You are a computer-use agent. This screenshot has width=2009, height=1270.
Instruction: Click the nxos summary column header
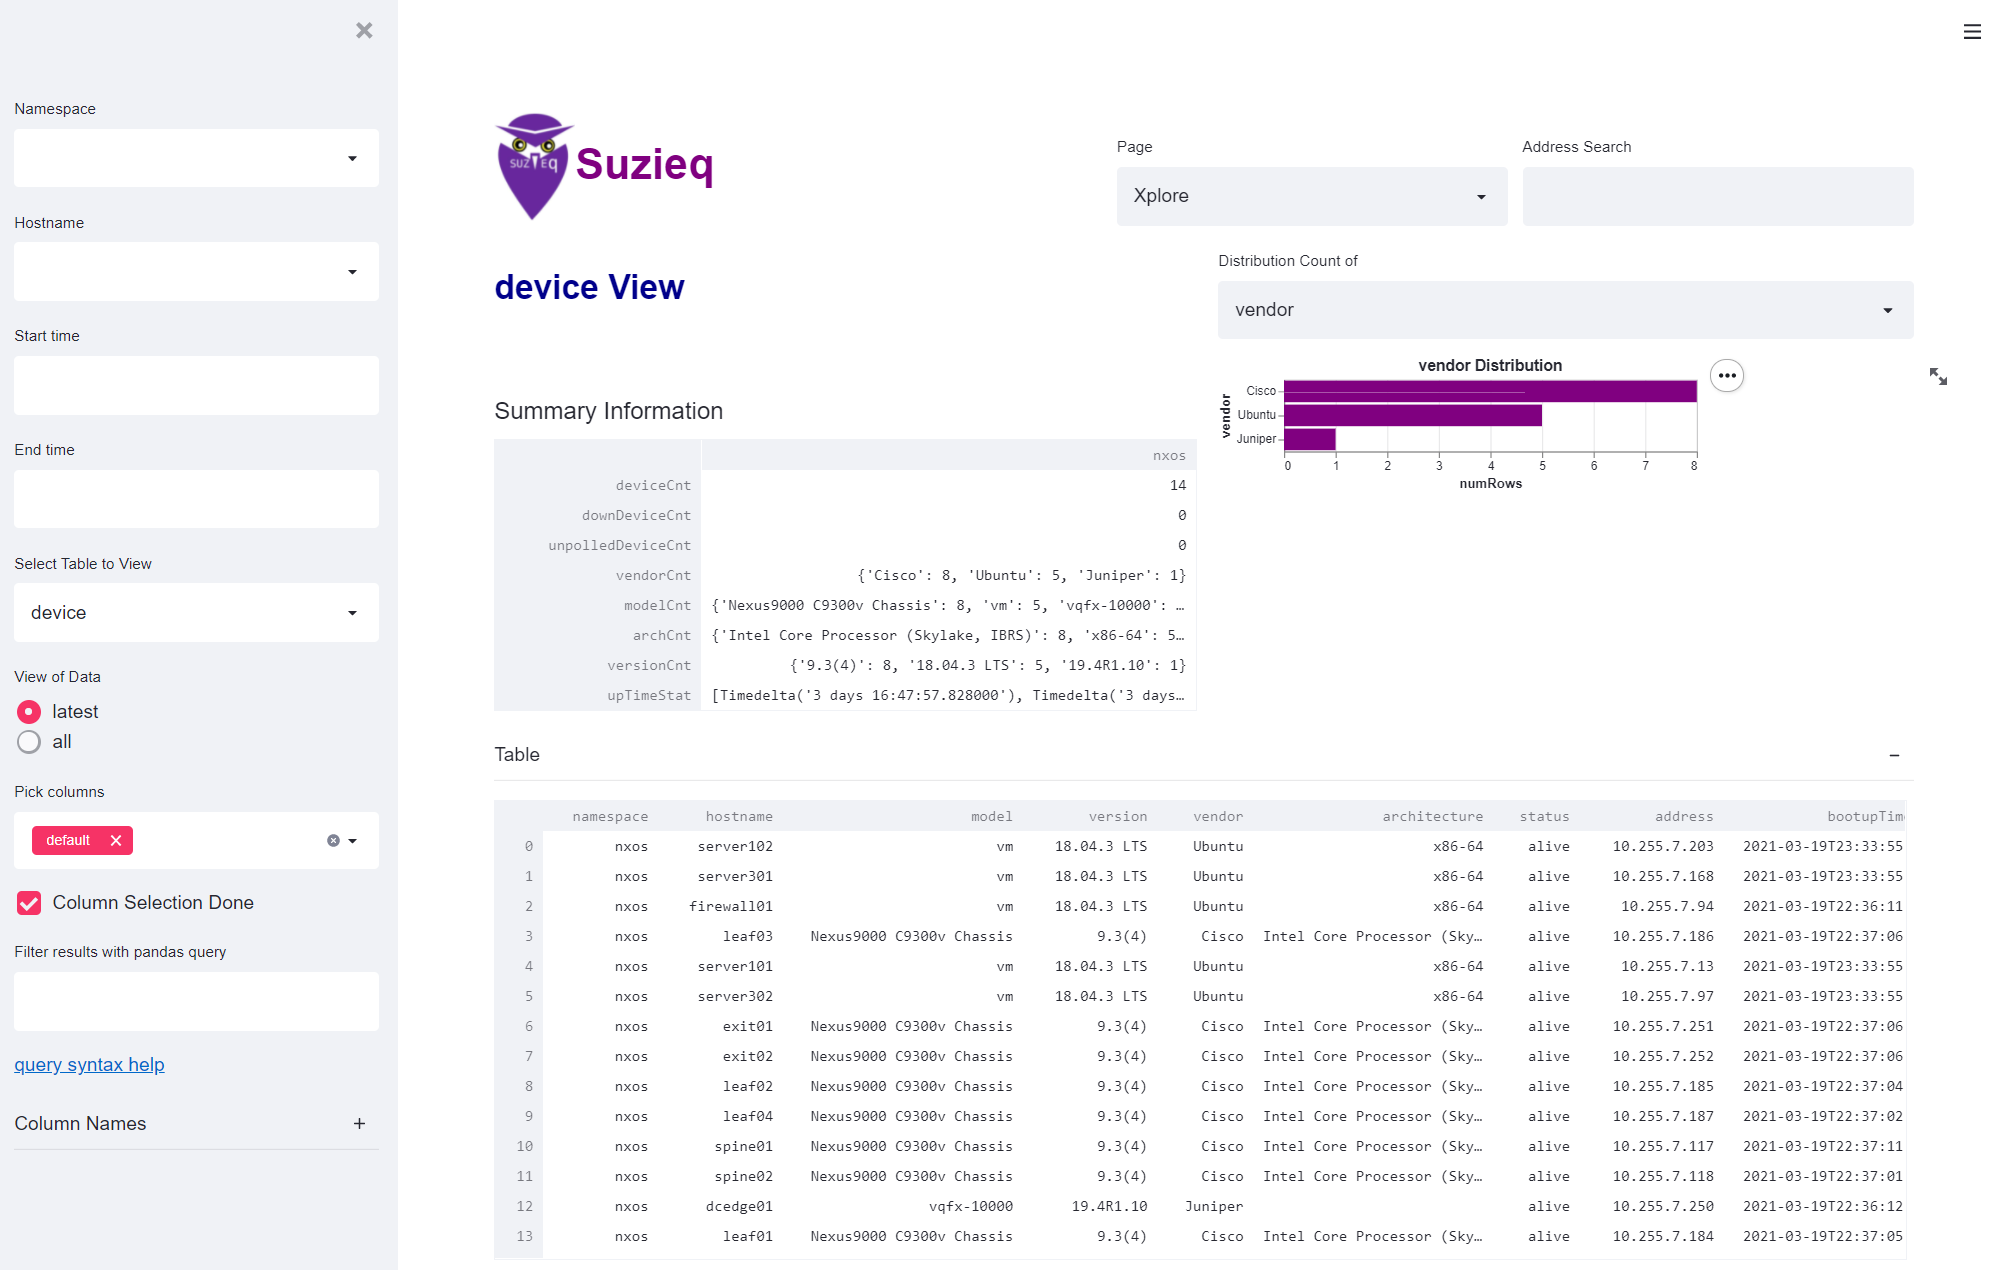tap(1169, 456)
